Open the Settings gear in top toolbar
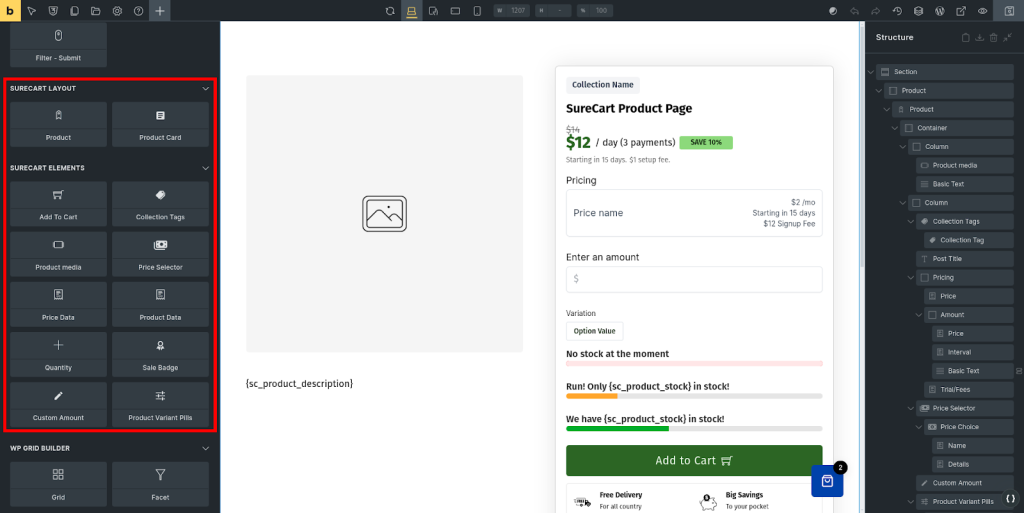 pos(117,11)
